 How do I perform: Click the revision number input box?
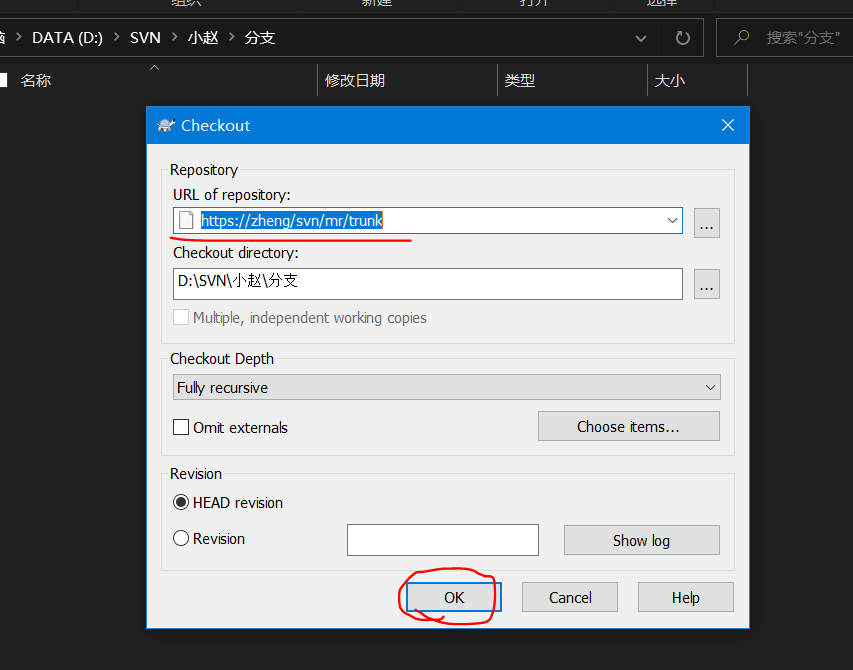[443, 540]
